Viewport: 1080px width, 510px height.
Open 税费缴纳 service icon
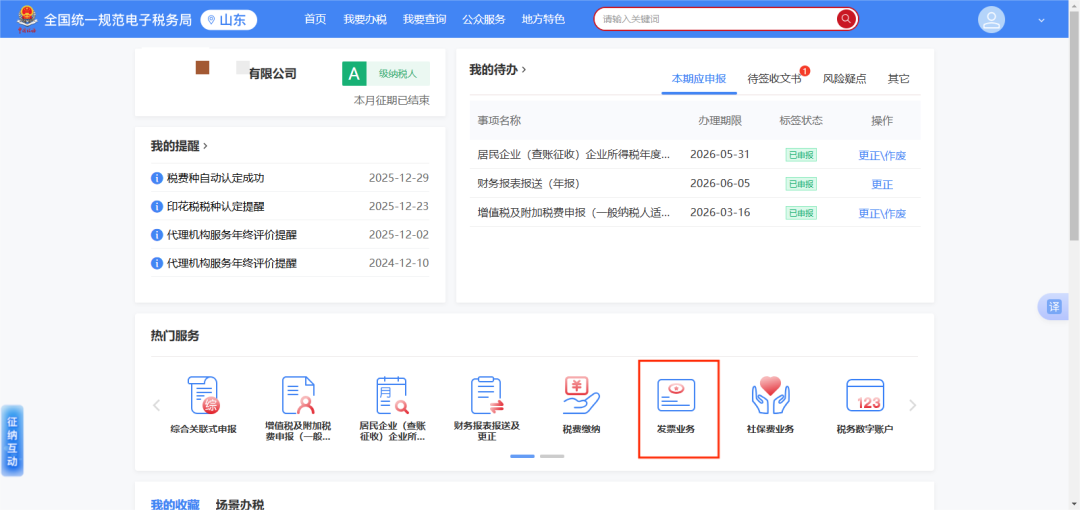[581, 398]
